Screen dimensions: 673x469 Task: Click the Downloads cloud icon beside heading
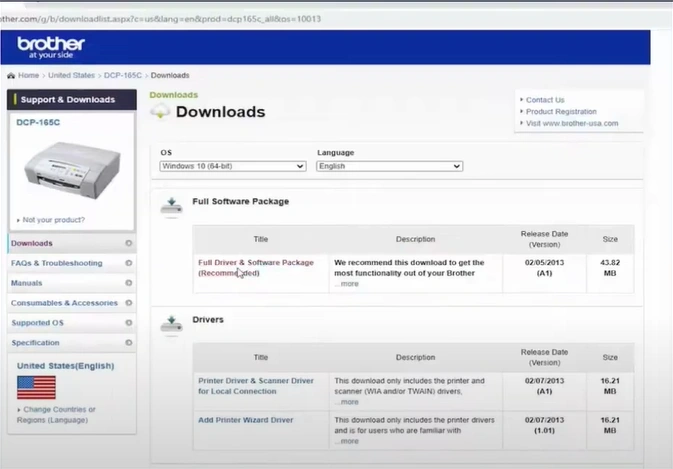click(x=160, y=111)
